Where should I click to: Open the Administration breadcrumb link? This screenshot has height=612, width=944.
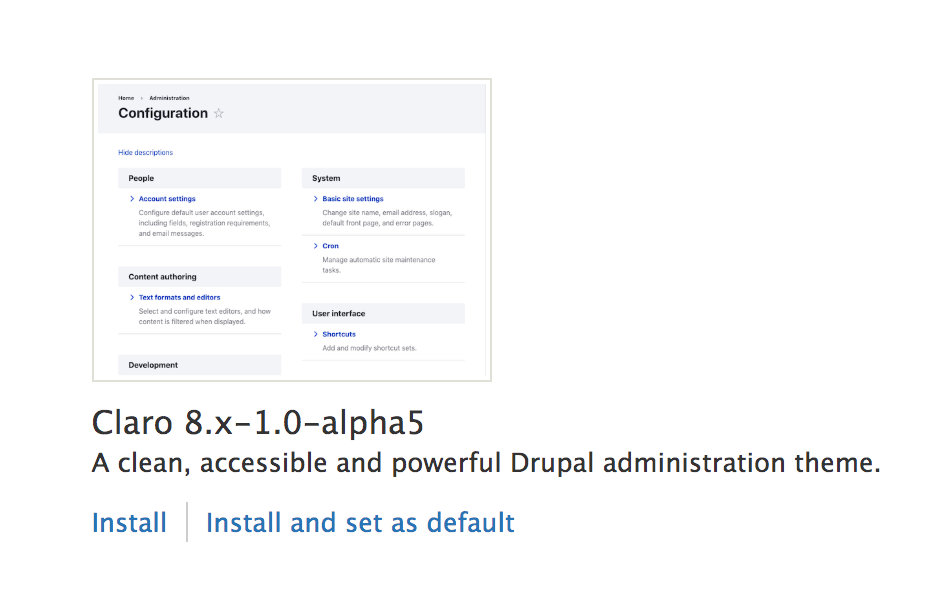point(169,97)
